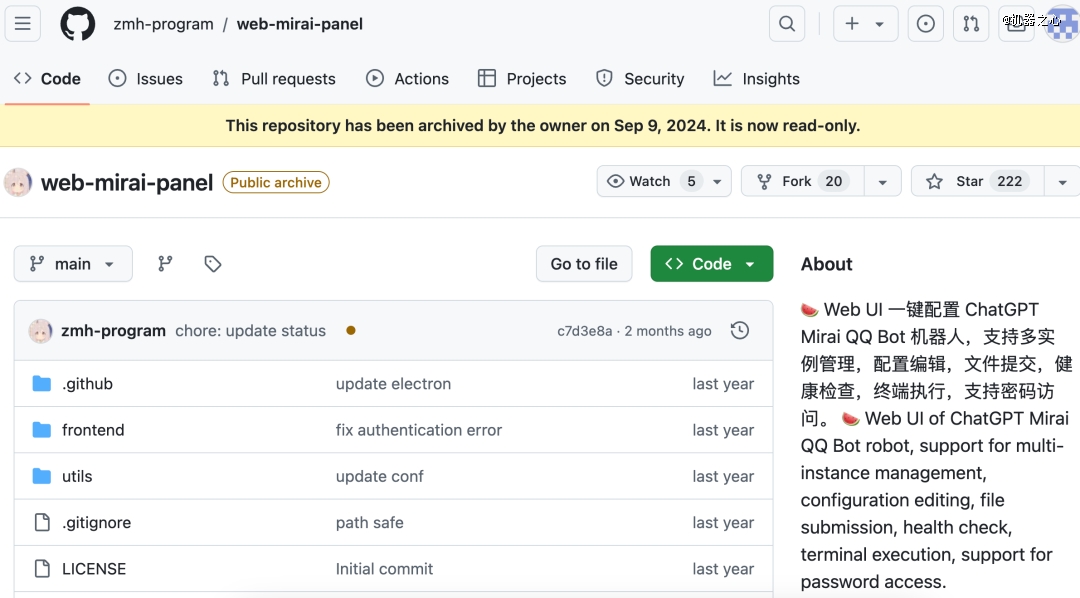The width and height of the screenshot is (1080, 598).
Task: Open zmh-program commit author link
Action: point(114,331)
